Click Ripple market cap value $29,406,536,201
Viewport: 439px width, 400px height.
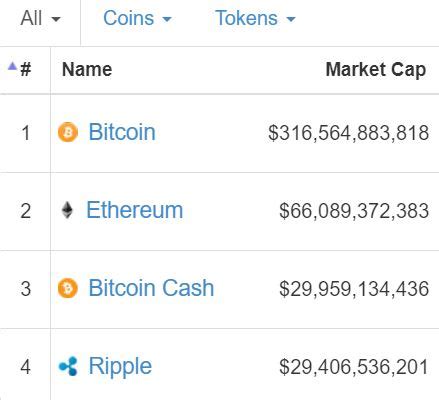(354, 367)
